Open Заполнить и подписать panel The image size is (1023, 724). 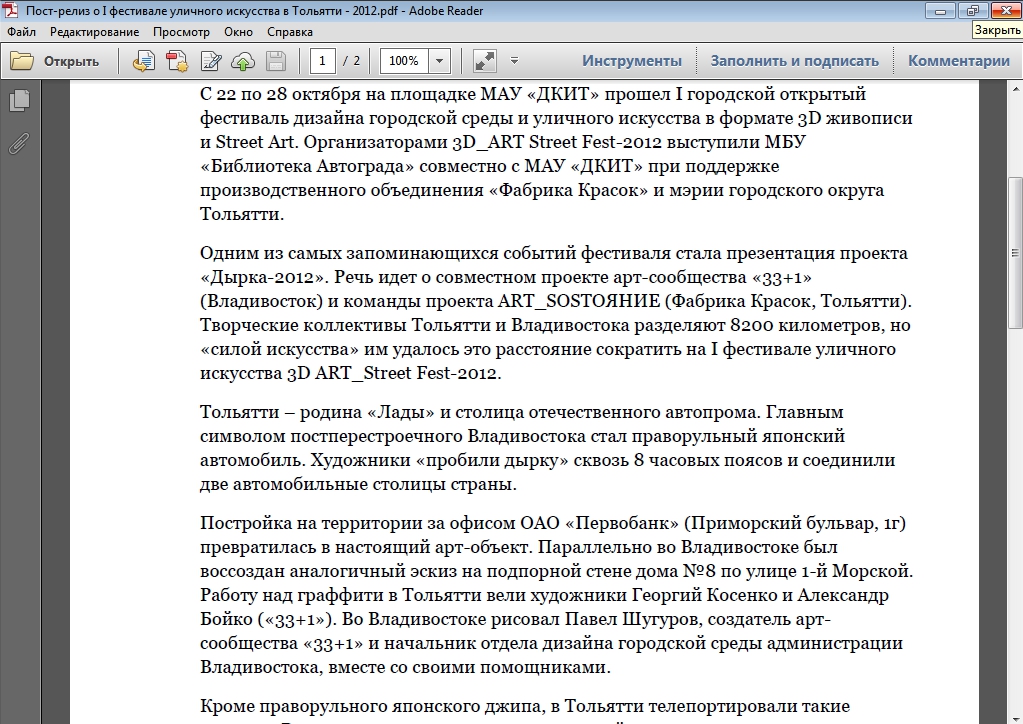[795, 61]
